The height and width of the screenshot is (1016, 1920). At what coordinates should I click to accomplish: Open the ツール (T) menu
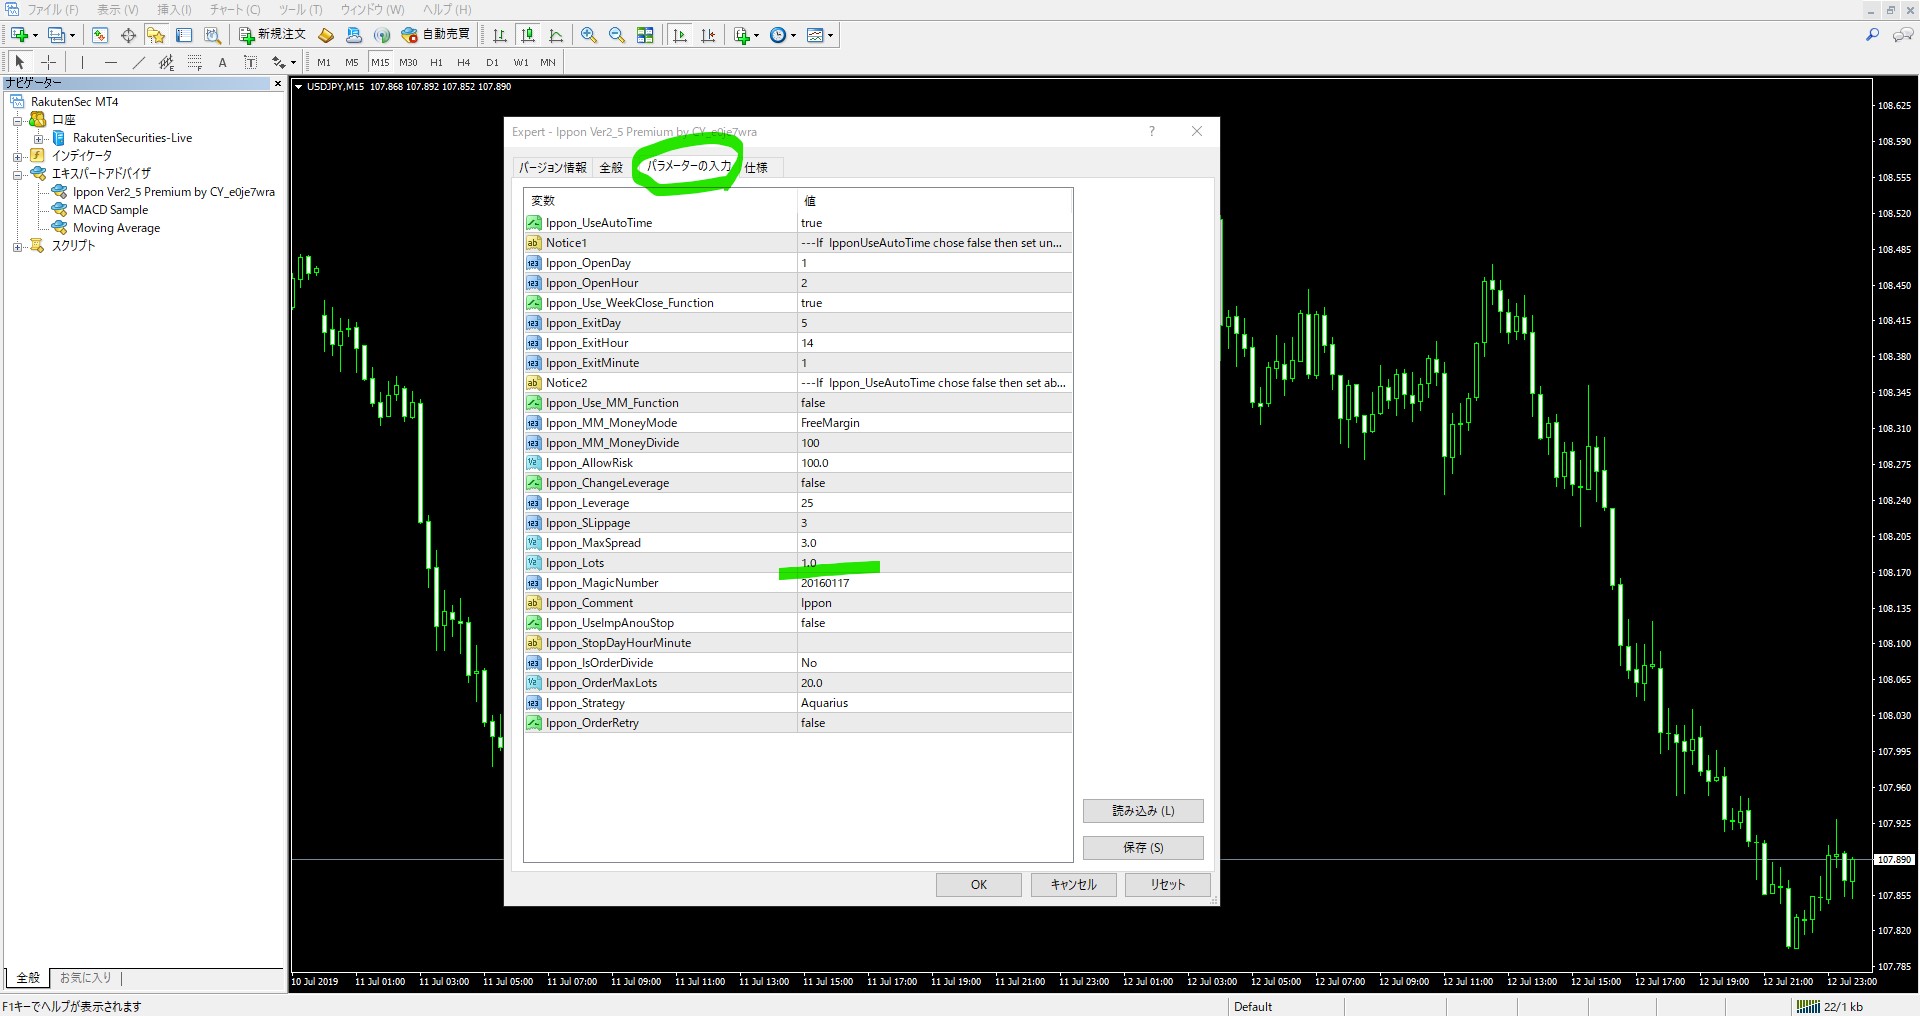(300, 10)
